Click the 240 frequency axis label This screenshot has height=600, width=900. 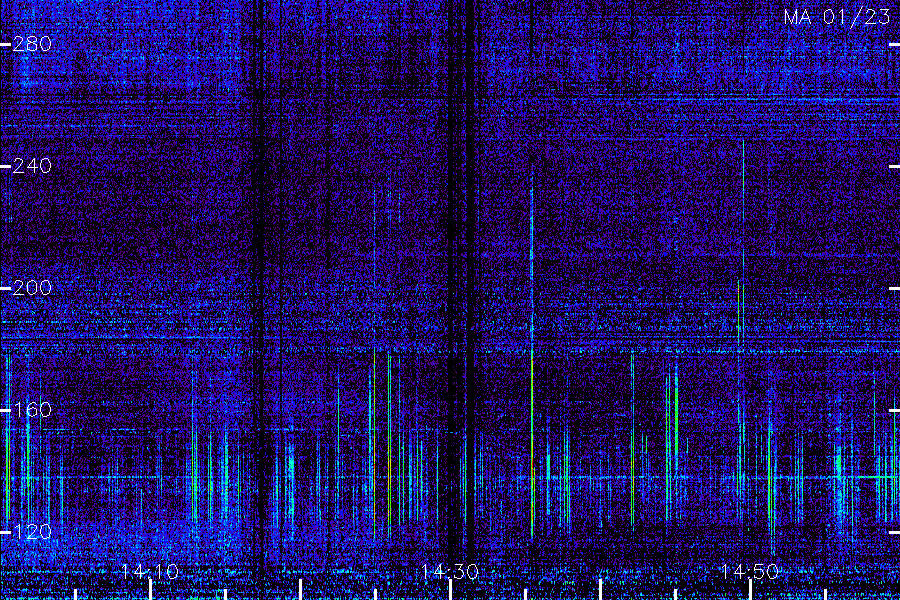tap(32, 166)
